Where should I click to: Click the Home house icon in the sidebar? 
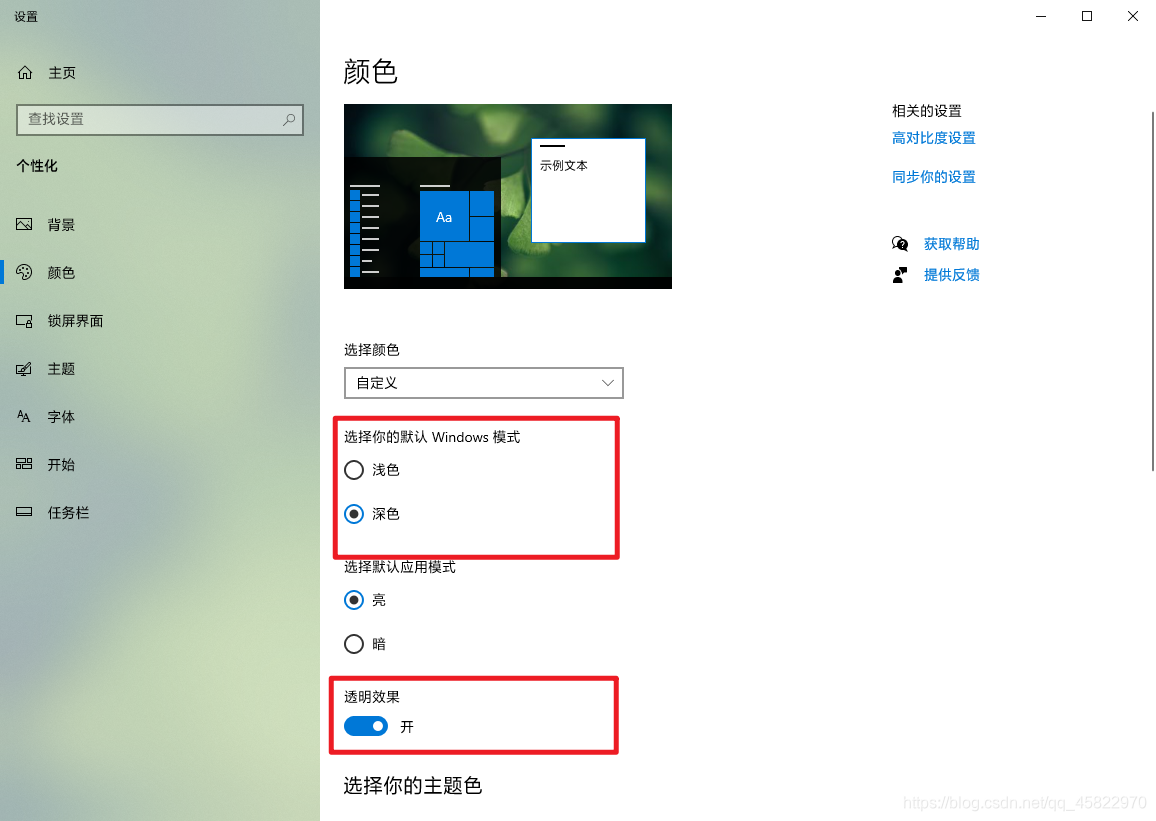(x=25, y=72)
